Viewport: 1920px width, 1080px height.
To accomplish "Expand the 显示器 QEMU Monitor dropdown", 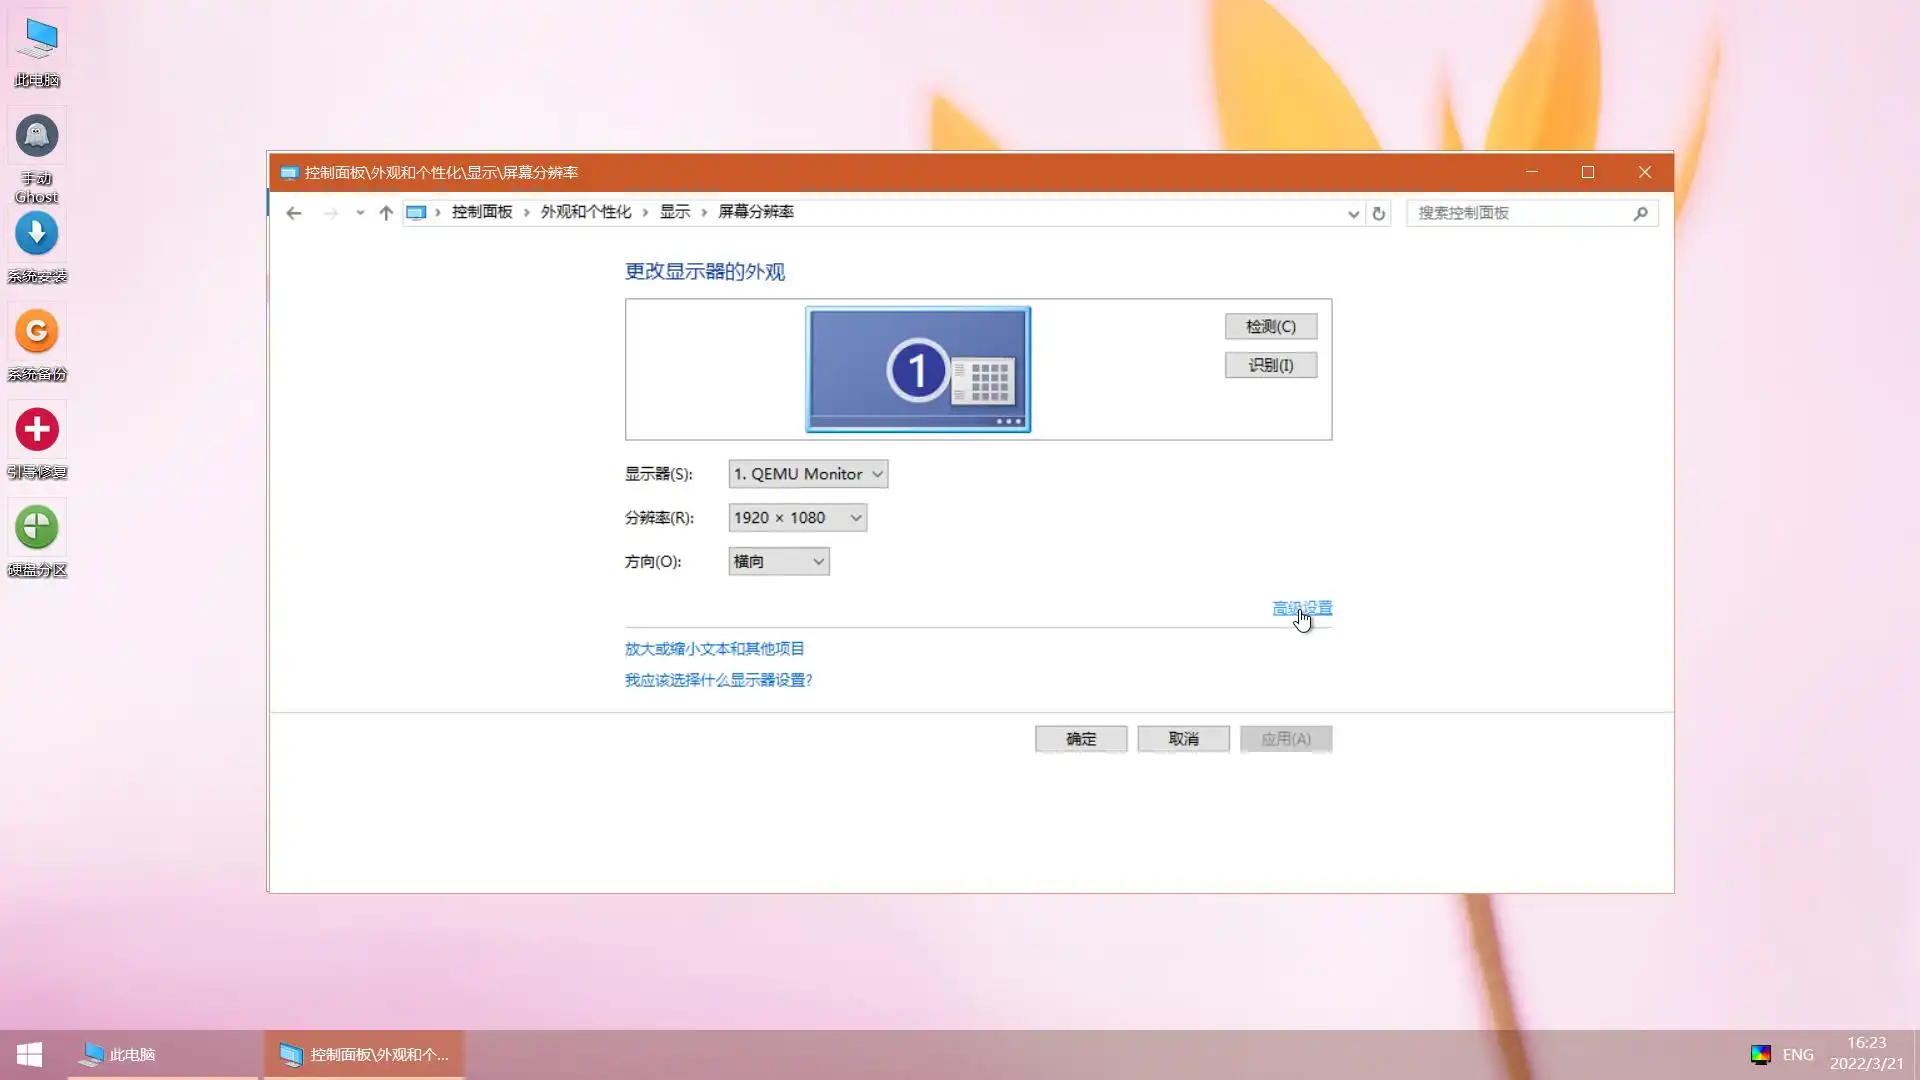I will coord(807,474).
